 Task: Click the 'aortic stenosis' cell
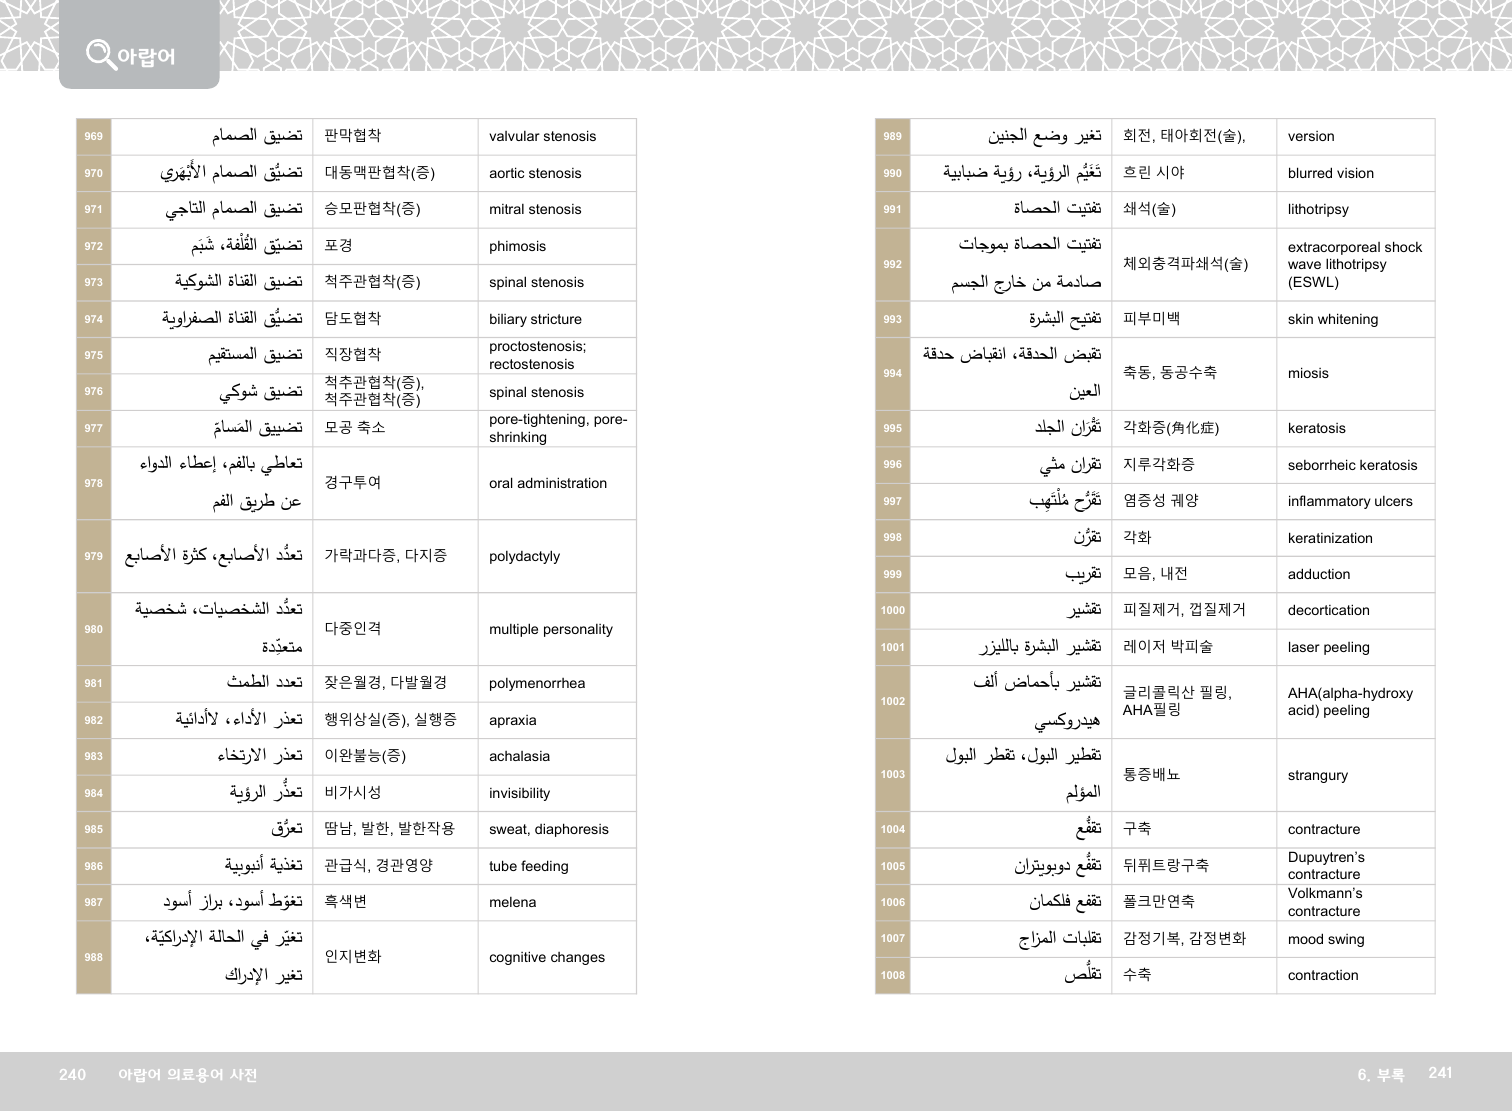(535, 173)
